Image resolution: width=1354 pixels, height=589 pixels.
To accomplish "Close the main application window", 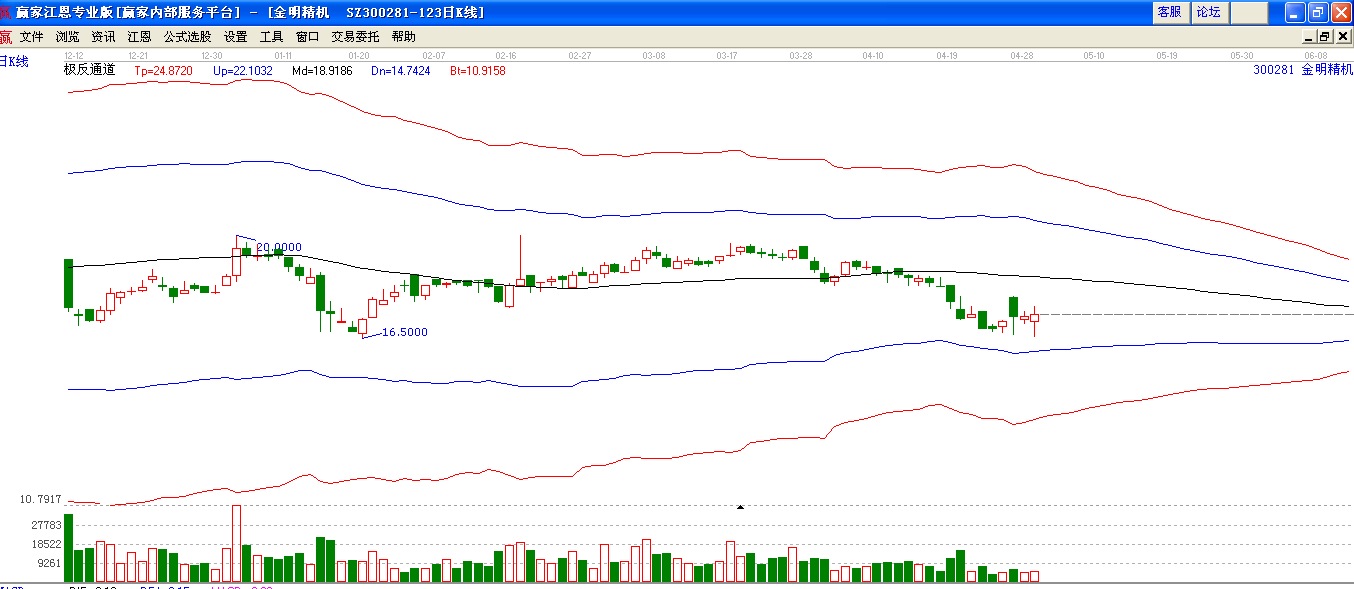I will coord(1341,12).
